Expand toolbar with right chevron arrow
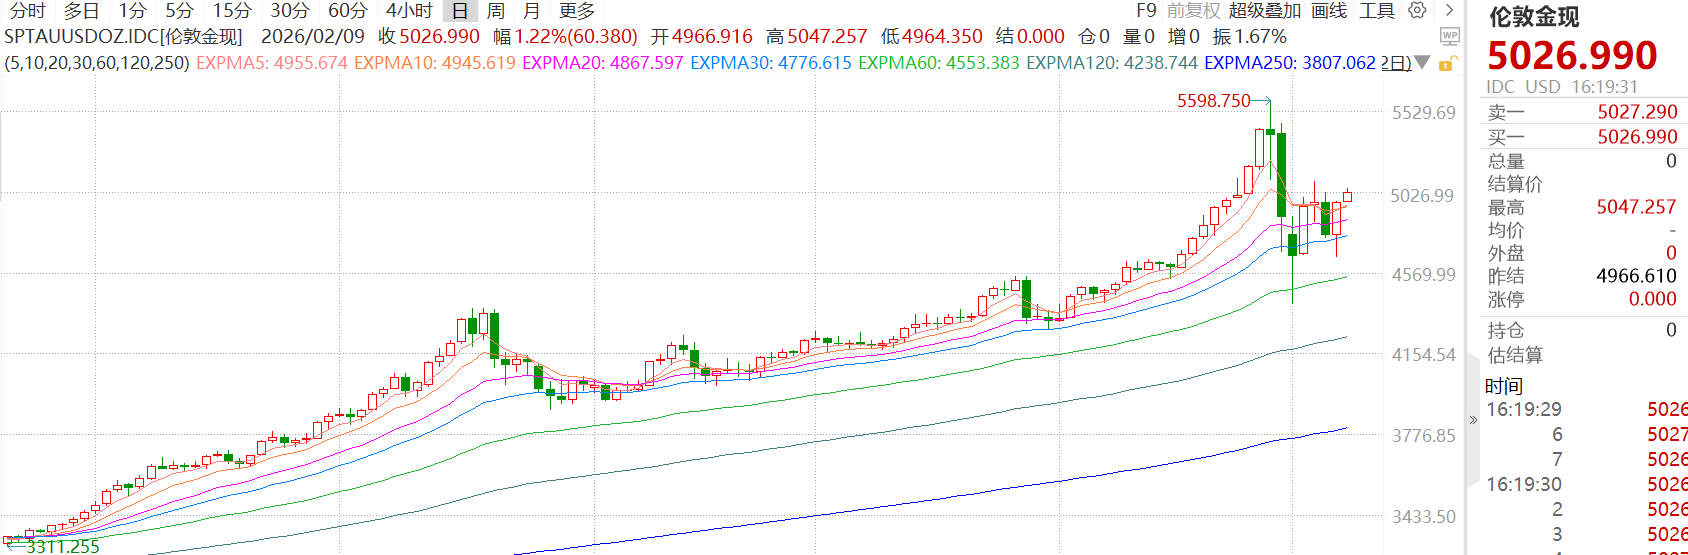 coord(1449,10)
